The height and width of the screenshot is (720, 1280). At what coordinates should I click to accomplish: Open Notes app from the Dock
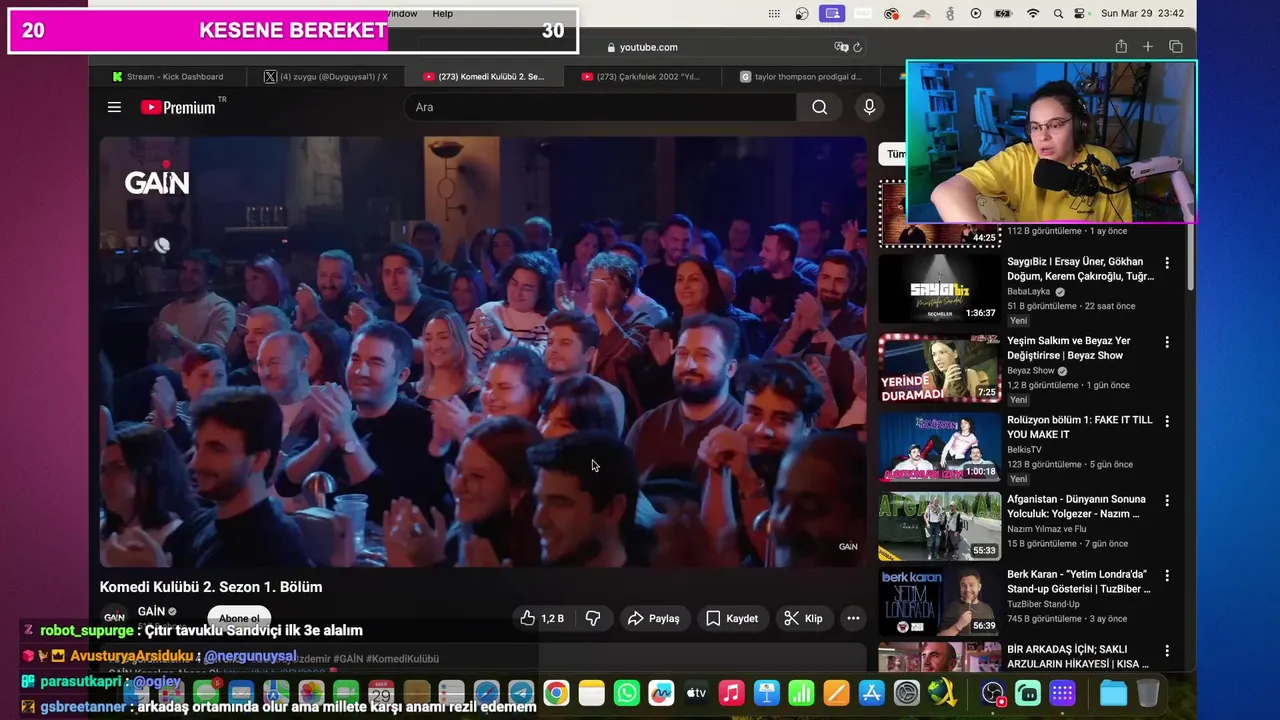(592, 693)
